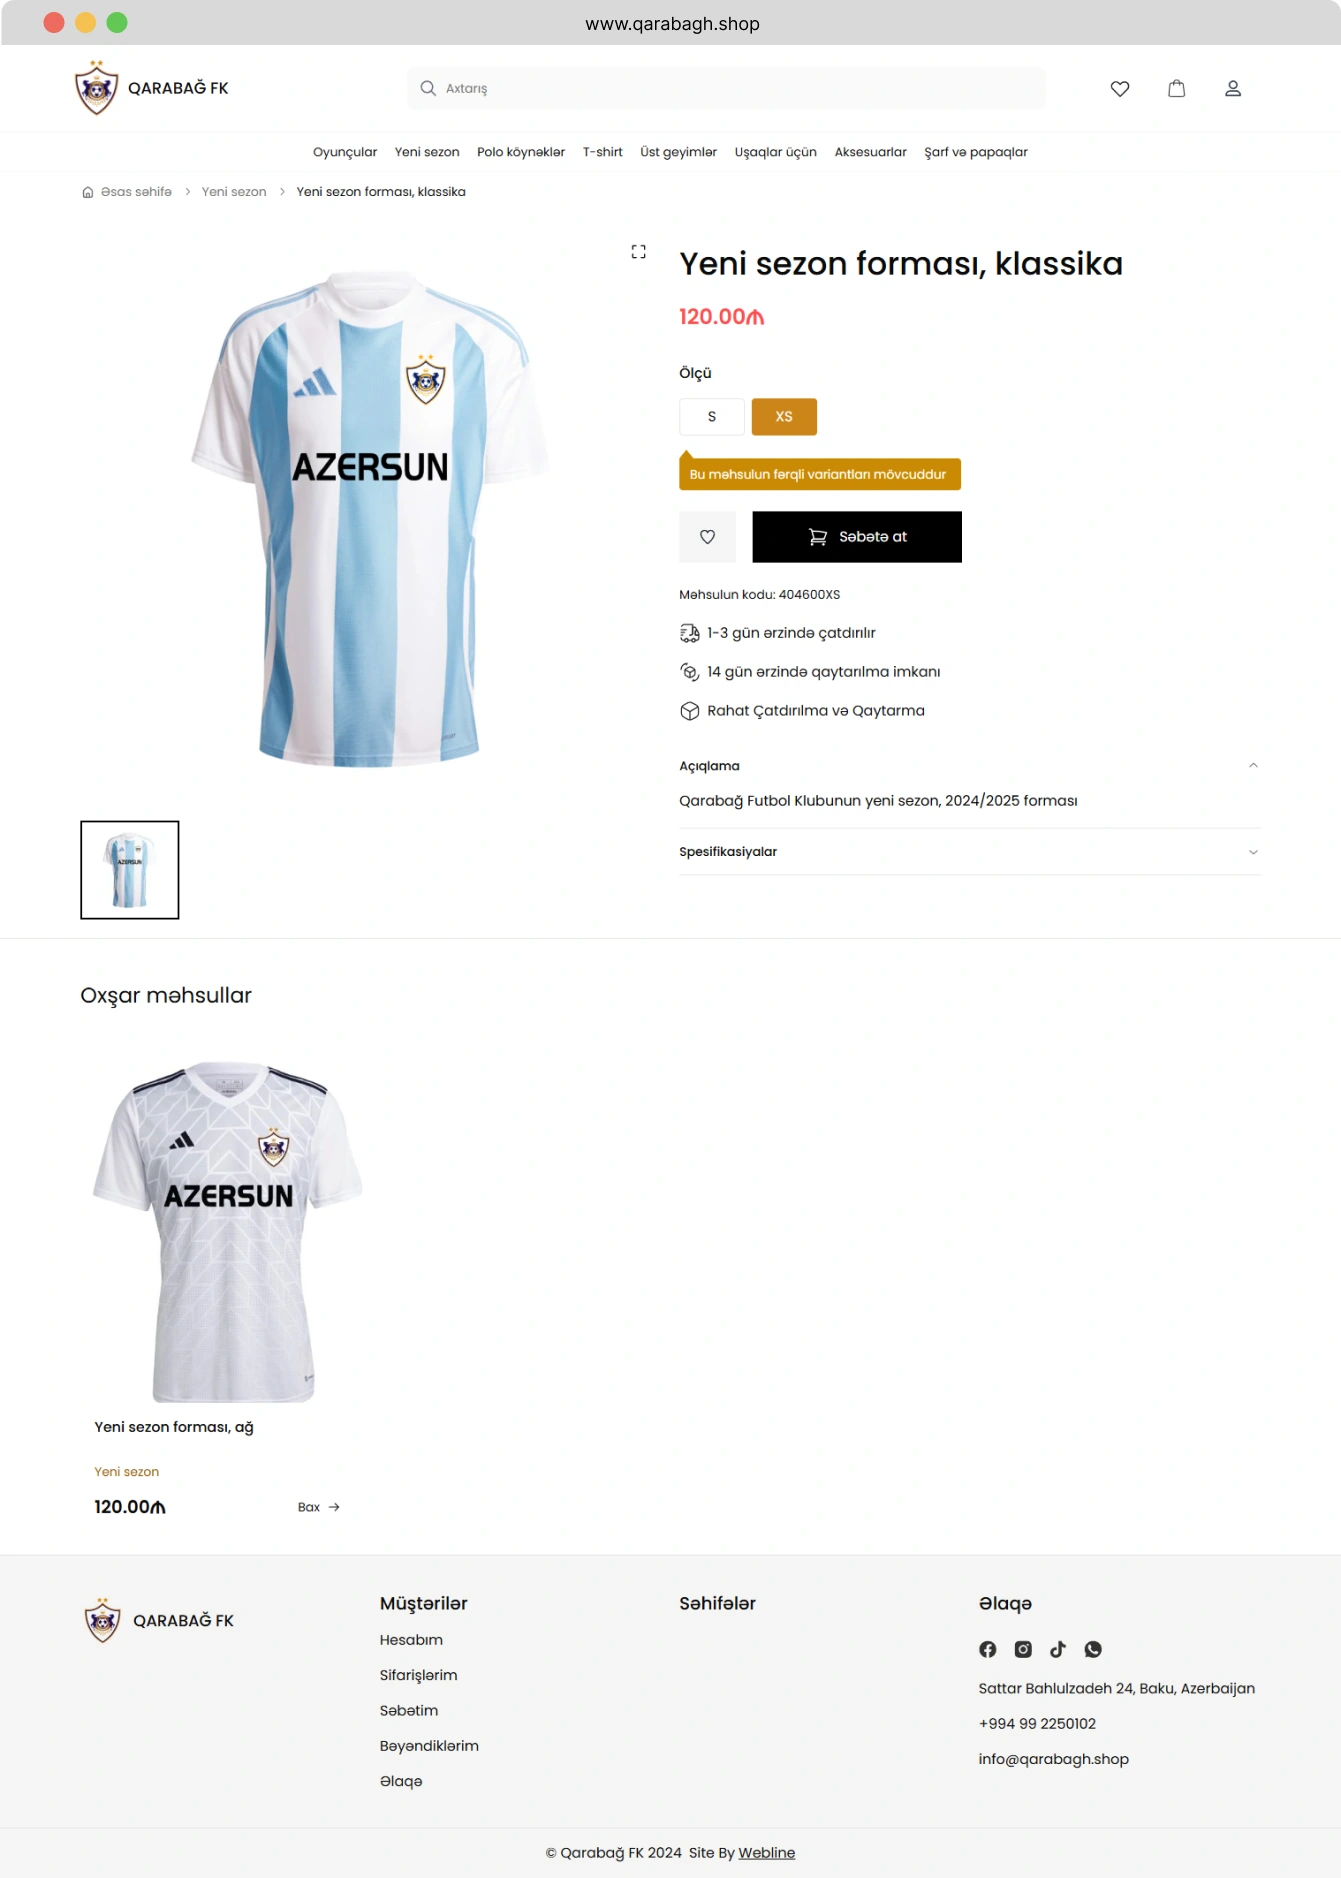Select the jersey thumbnail image

click(130, 870)
